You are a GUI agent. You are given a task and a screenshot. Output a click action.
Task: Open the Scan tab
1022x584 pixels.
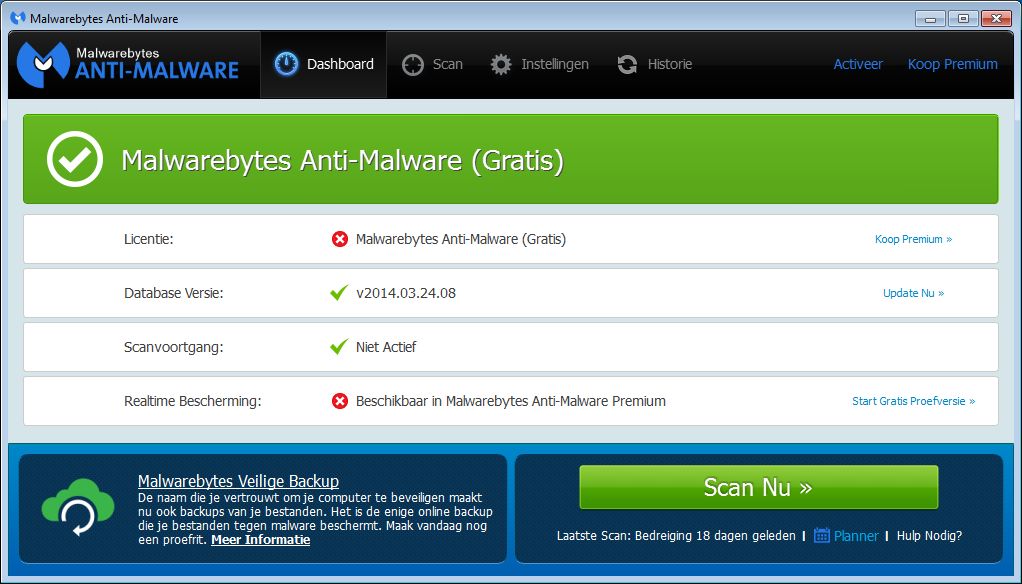coord(433,64)
